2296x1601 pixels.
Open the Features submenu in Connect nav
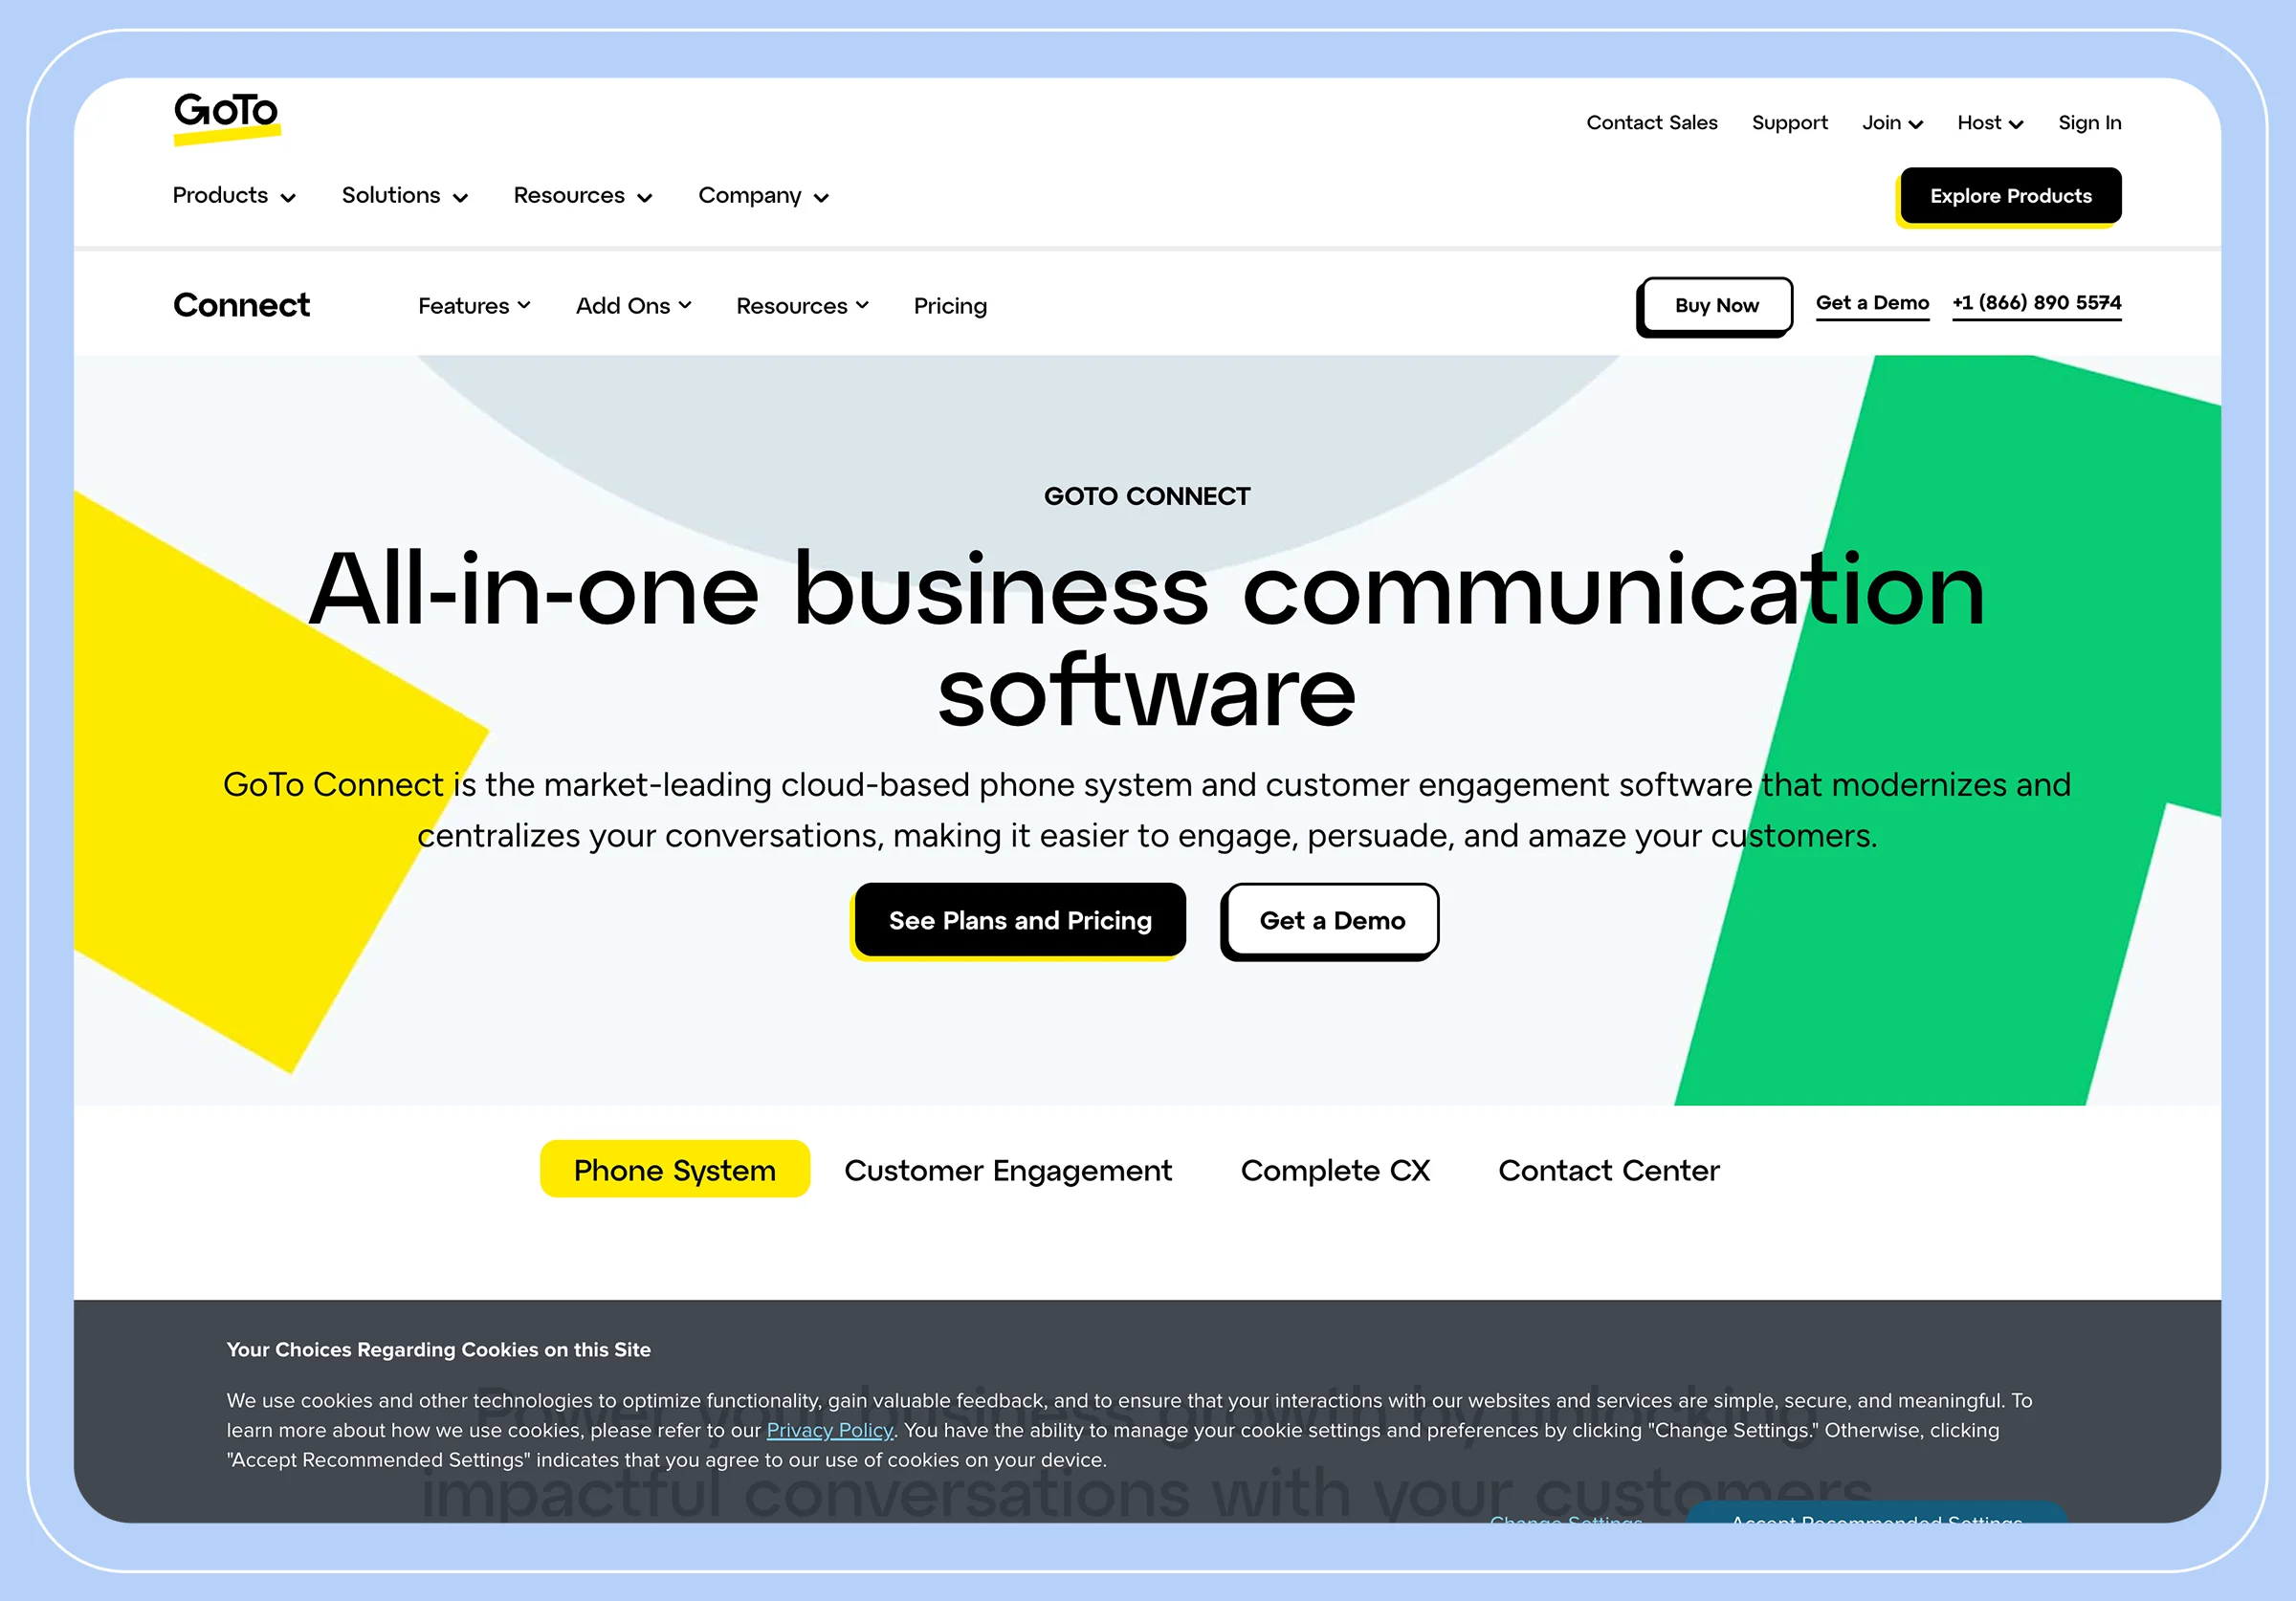[x=473, y=305]
